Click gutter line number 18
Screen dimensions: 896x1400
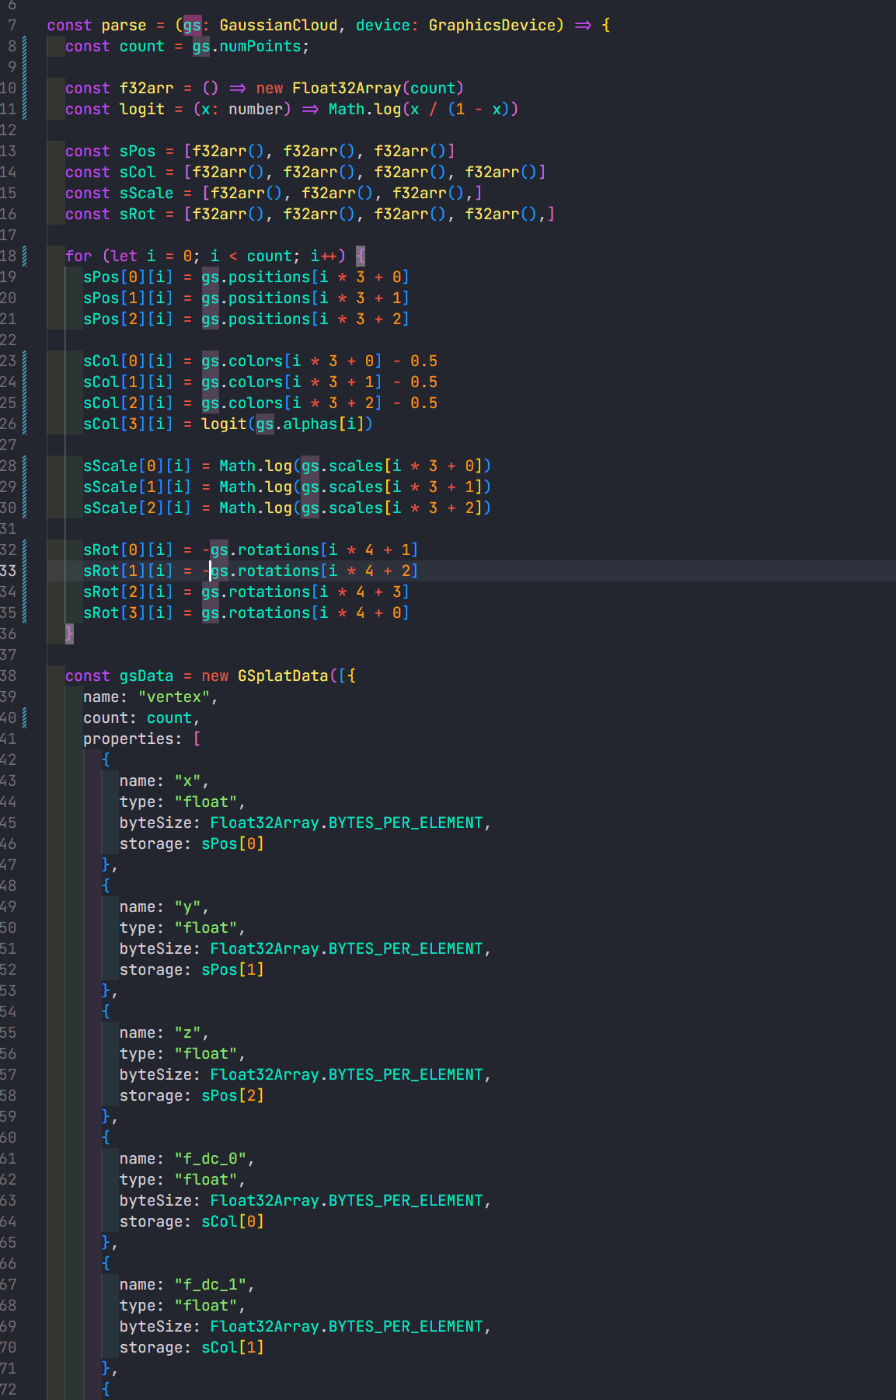[x=8, y=256]
